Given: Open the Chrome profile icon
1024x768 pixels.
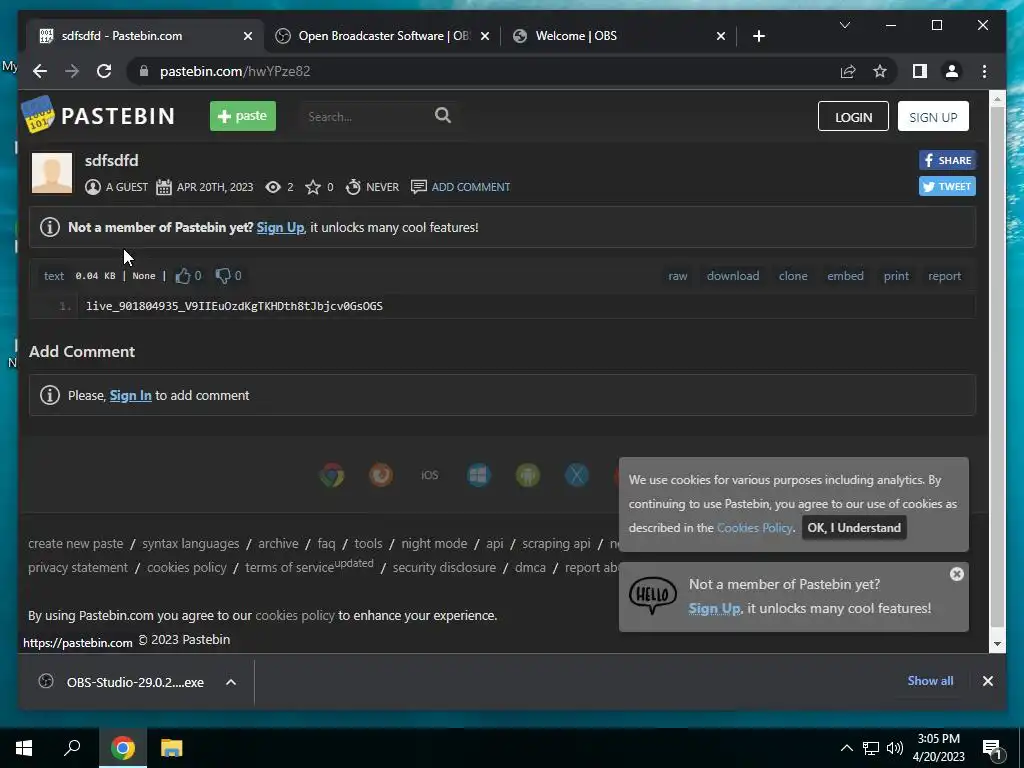Looking at the screenshot, I should click(x=952, y=71).
